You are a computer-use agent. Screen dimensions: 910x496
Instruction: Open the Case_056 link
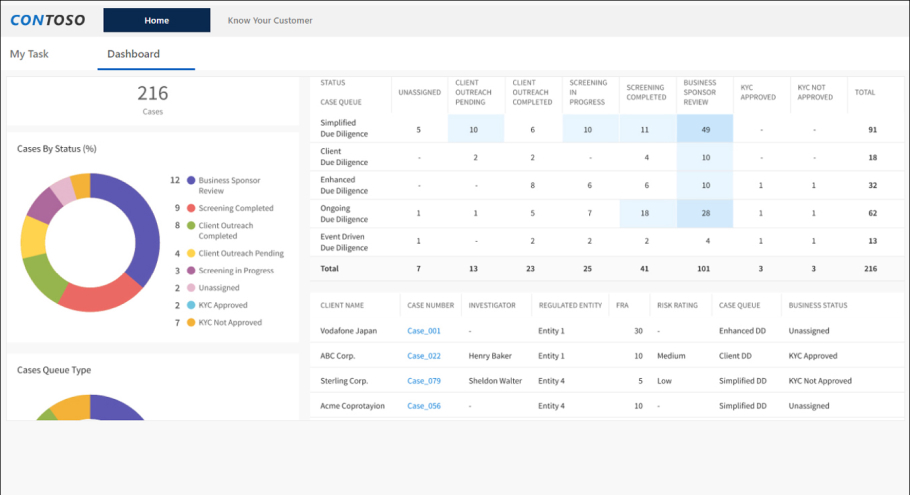(x=424, y=406)
